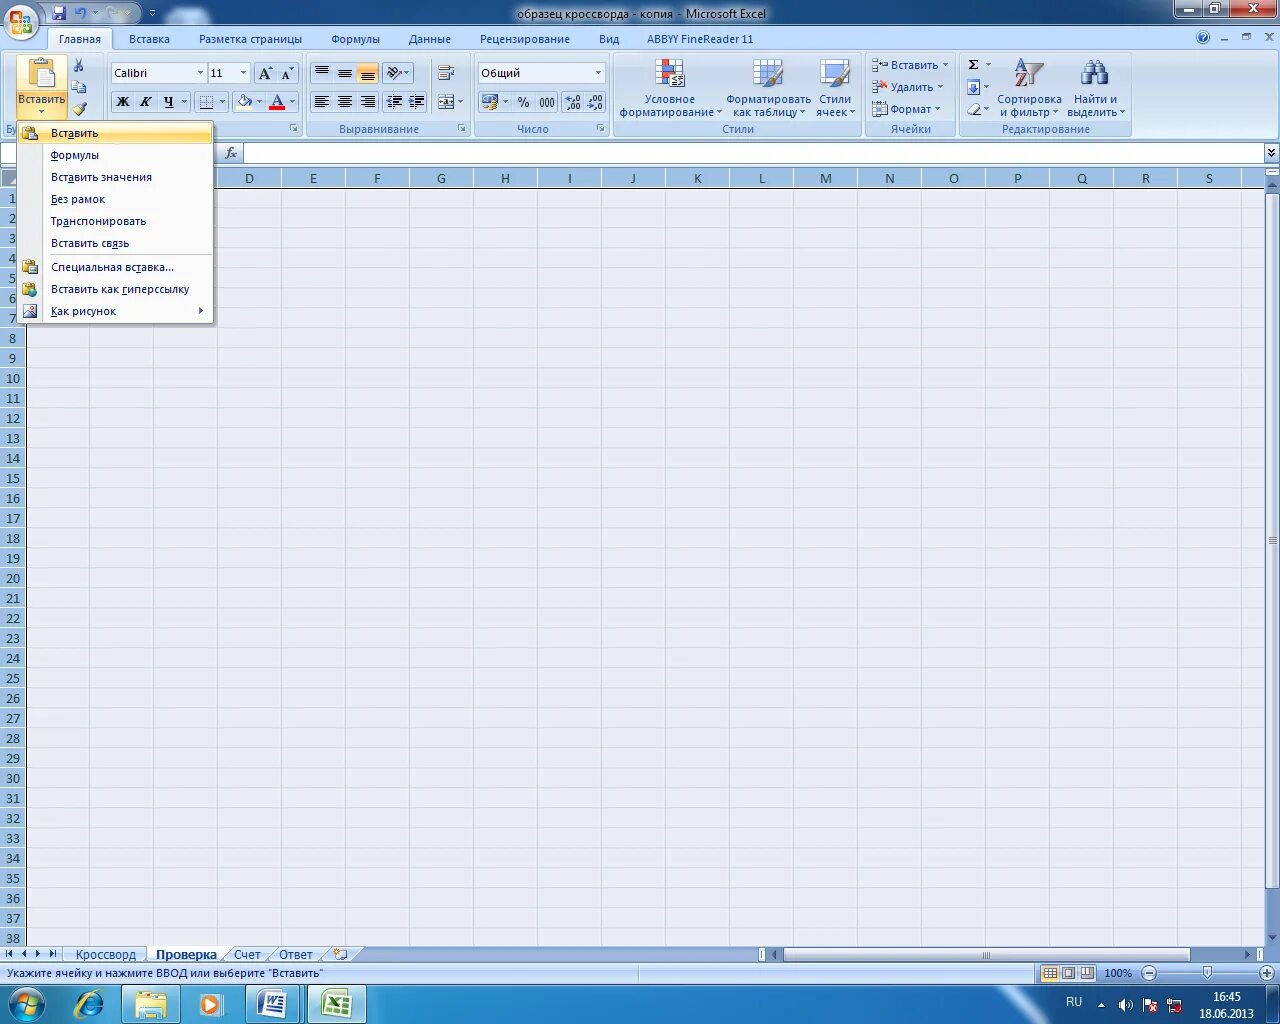Image resolution: width=1280 pixels, height=1024 pixels.
Task: Align text to the top
Action: [x=322, y=73]
